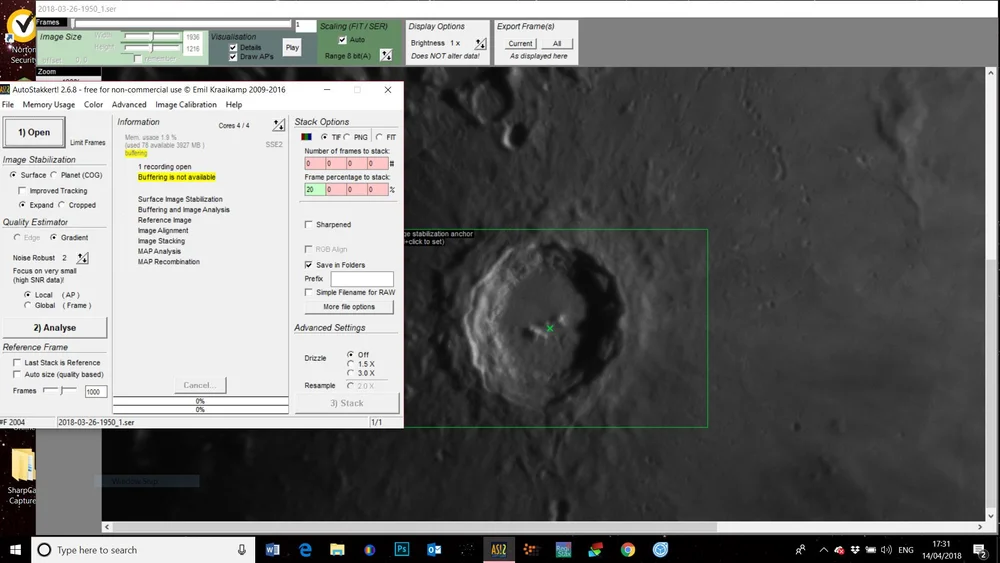Image resolution: width=1000 pixels, height=563 pixels.
Task: Export All frames button
Action: 557,43
